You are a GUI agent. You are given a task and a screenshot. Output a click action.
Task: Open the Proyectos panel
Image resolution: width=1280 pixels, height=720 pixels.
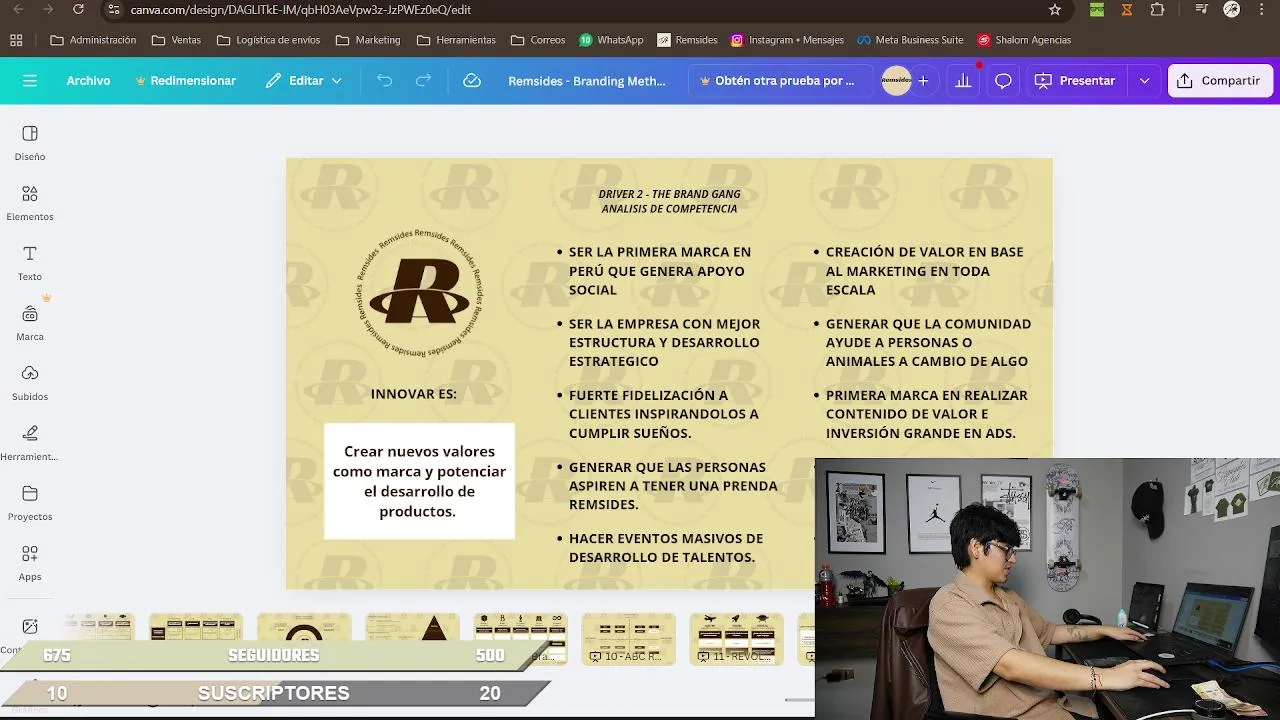[30, 503]
